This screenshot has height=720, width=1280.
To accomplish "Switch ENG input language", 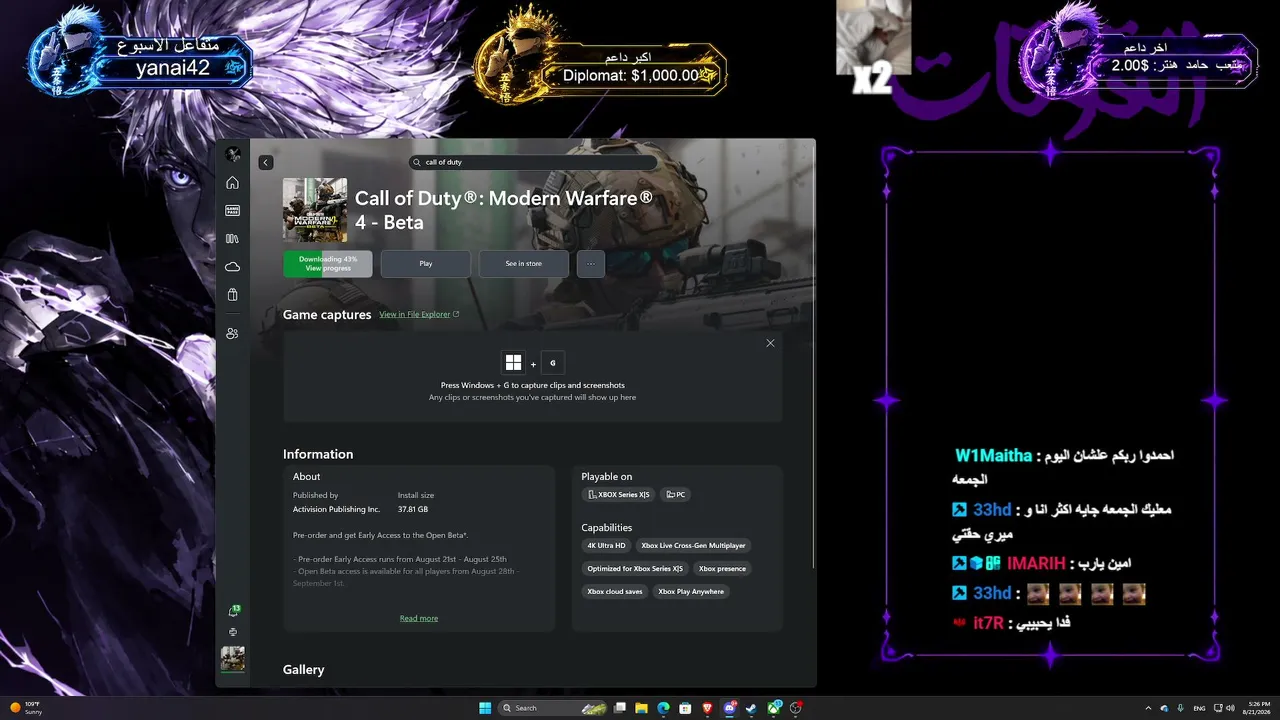I will 1200,708.
